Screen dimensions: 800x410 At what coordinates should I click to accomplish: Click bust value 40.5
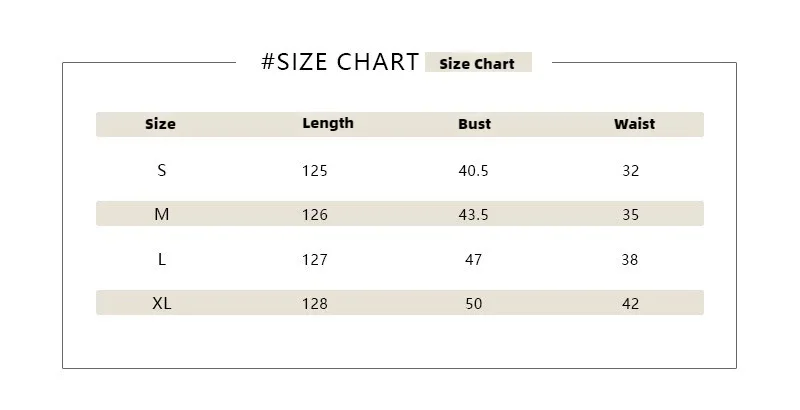coord(473,170)
